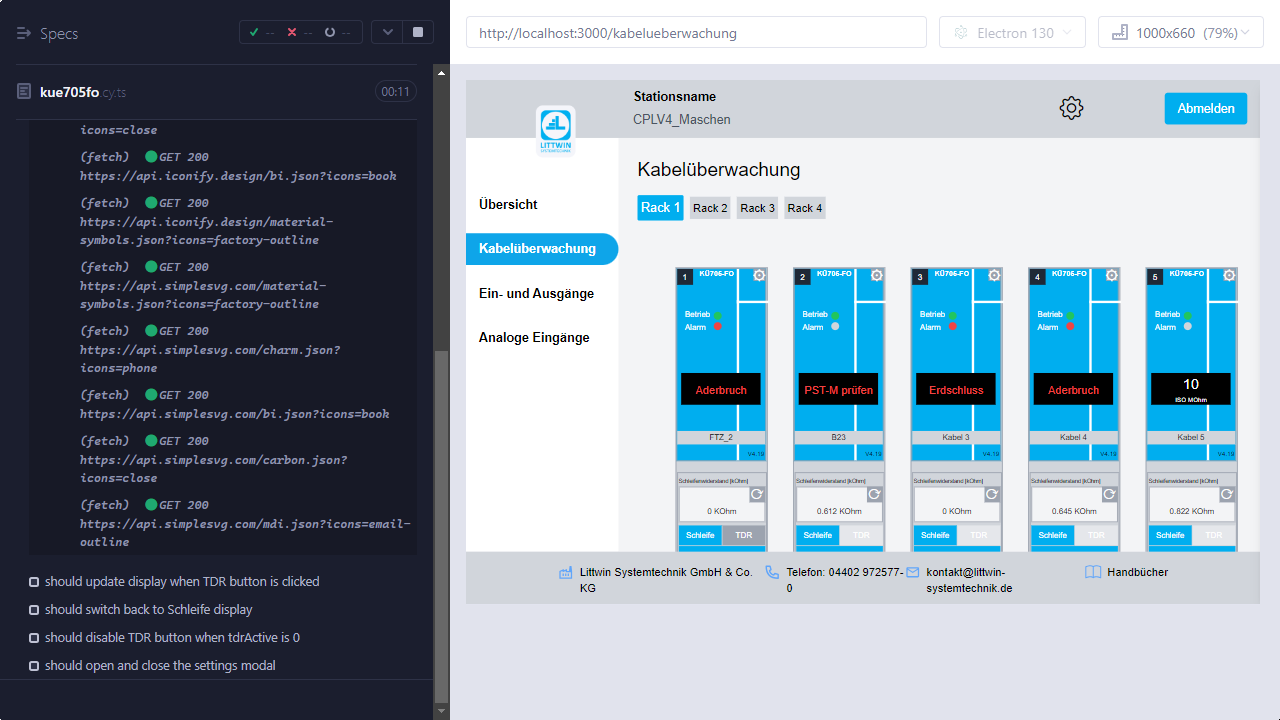1280x720 pixels.
Task: Switch module 5 to TDR
Action: (1213, 535)
